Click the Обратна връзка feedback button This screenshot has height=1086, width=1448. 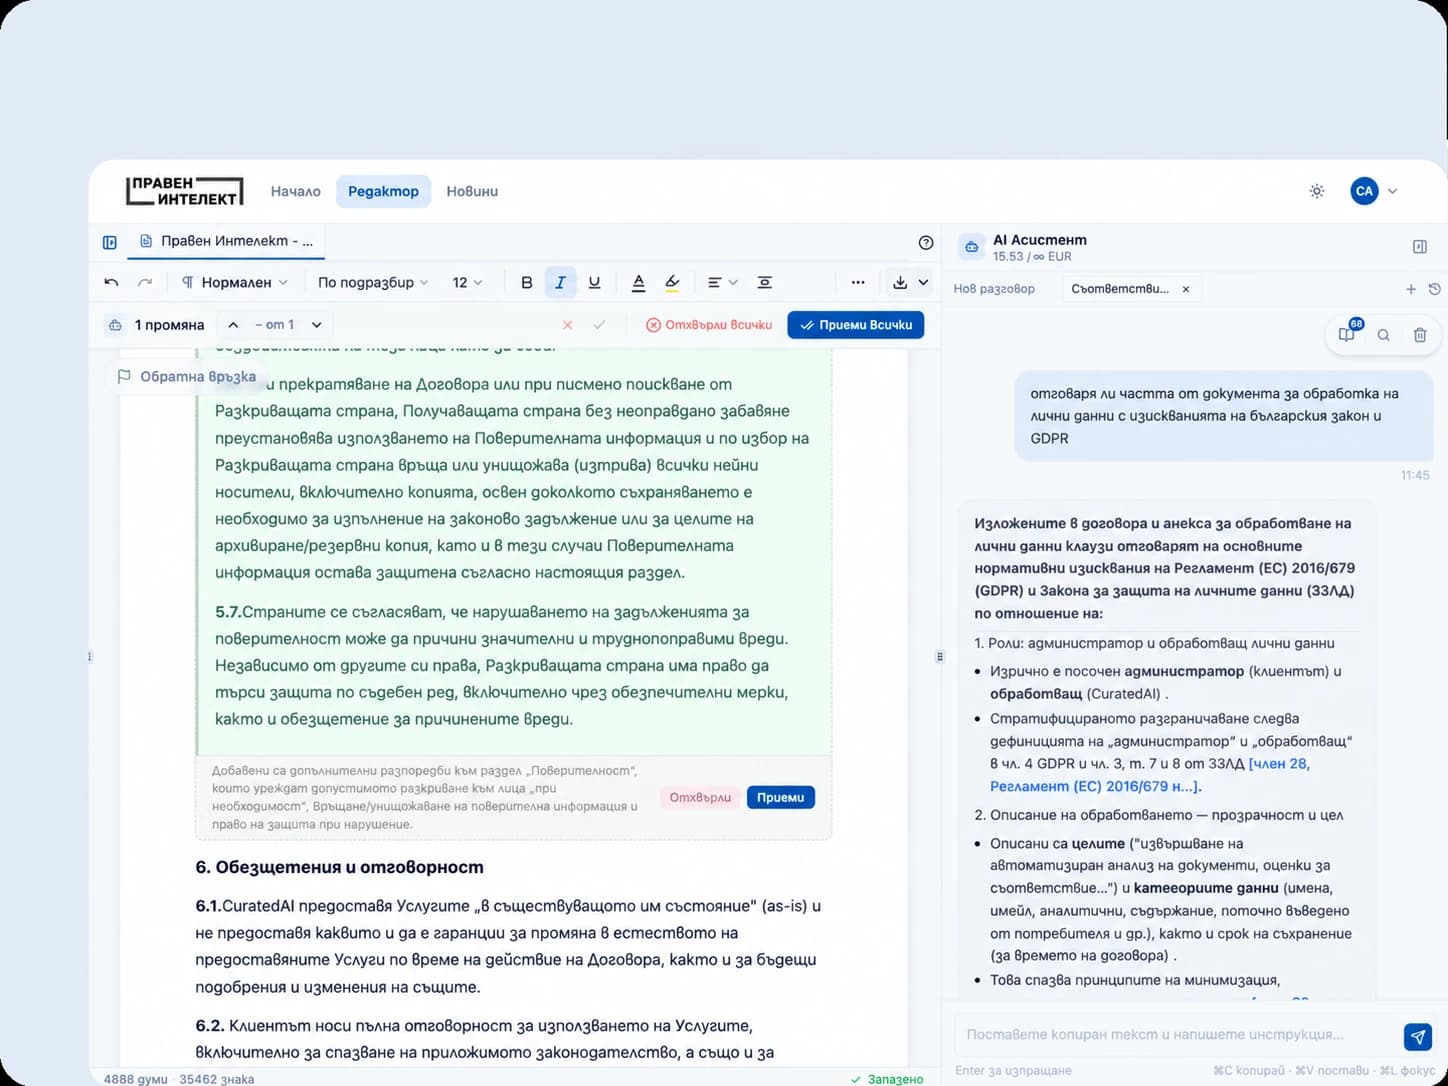pos(187,377)
